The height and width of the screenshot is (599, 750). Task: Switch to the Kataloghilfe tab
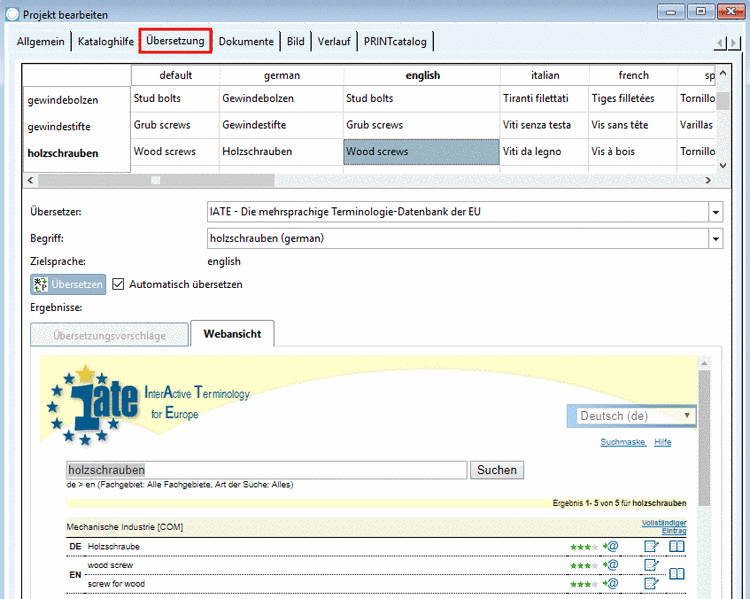tap(106, 42)
